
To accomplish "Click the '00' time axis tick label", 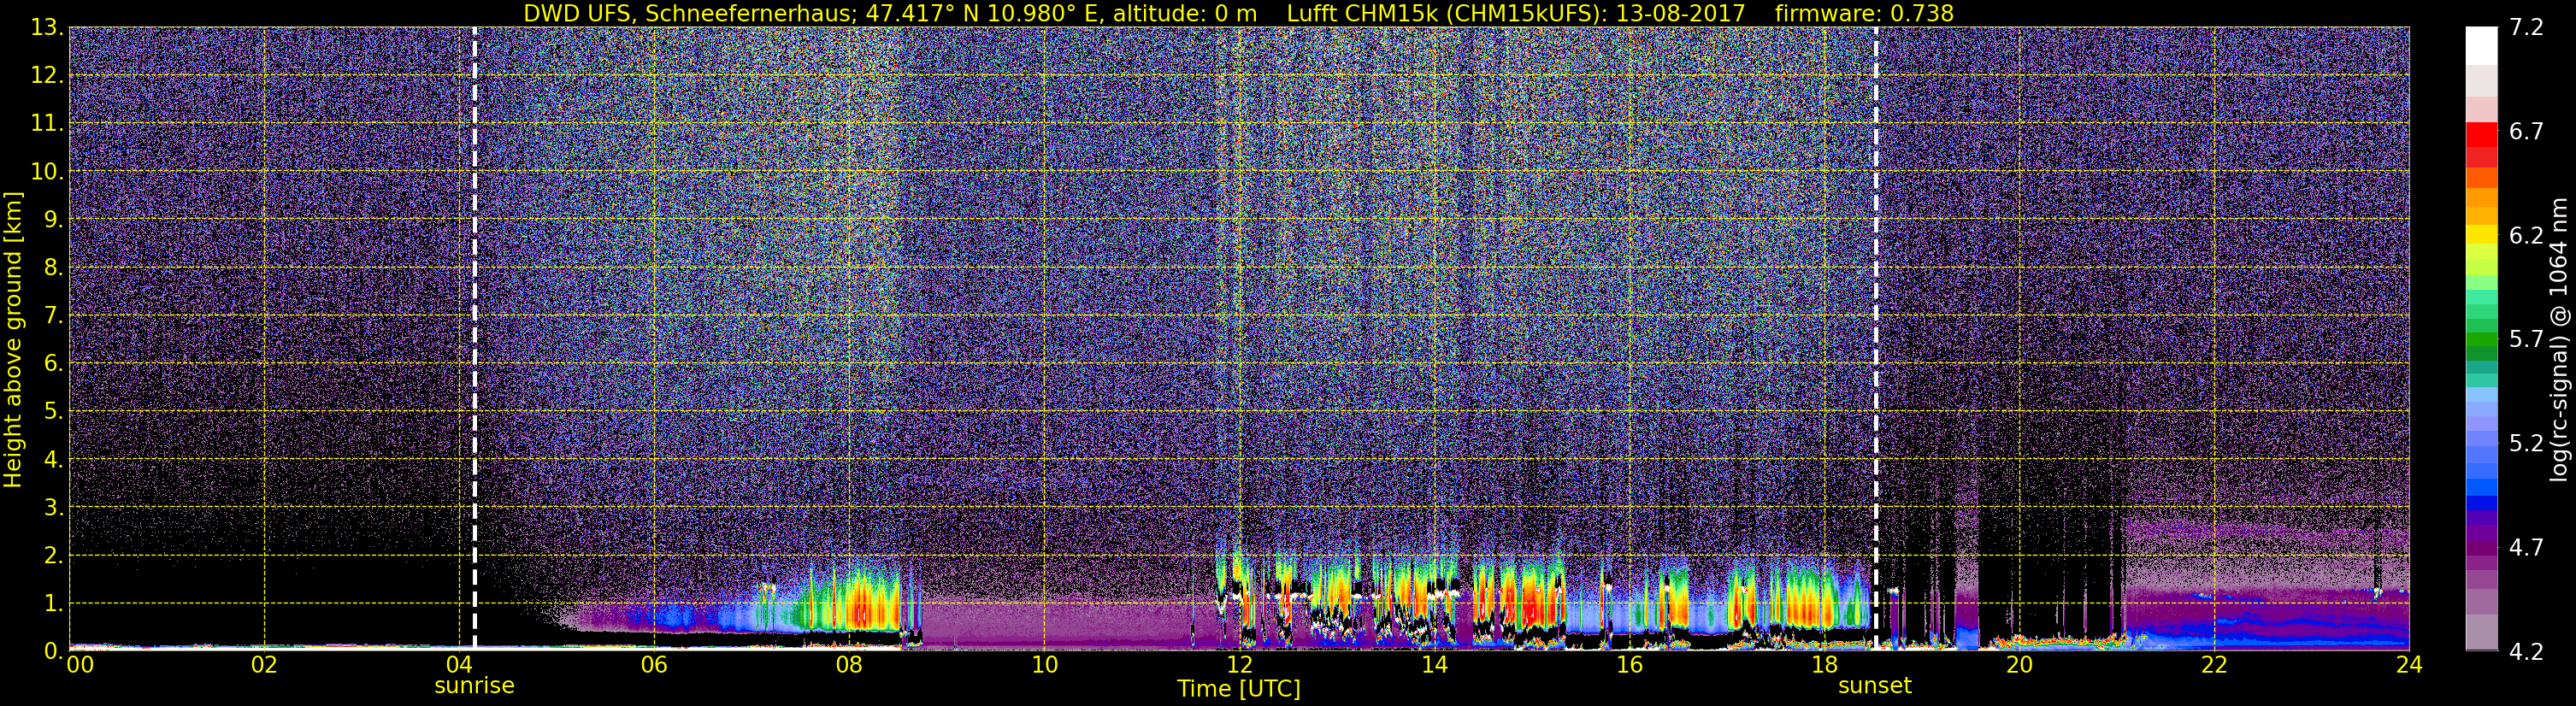I will 79,665.
